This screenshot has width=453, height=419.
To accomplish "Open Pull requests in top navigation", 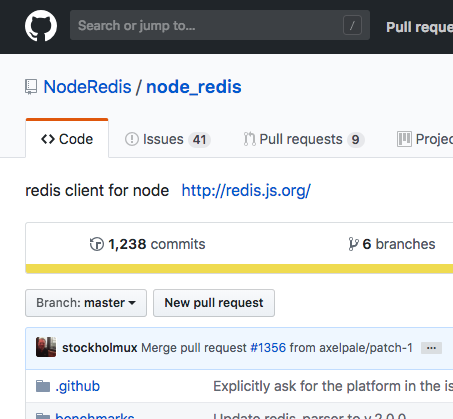I will click(x=419, y=27).
